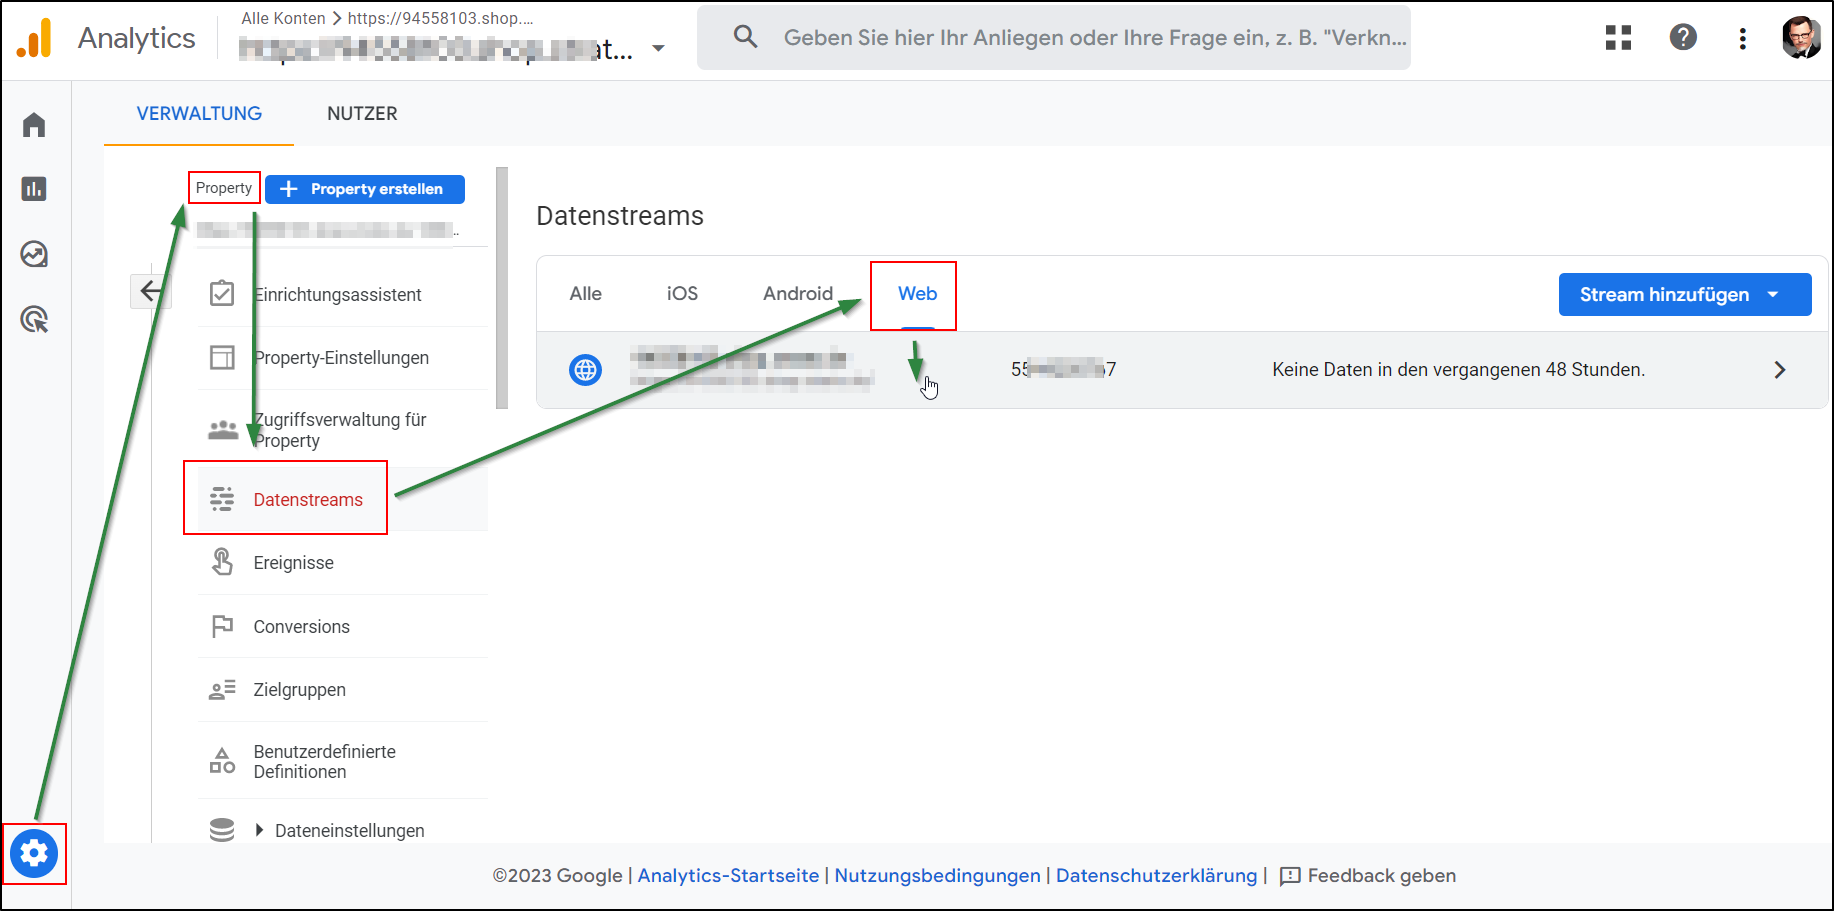The width and height of the screenshot is (1834, 911).
Task: Open the Help question mark icon
Action: click(x=1683, y=38)
